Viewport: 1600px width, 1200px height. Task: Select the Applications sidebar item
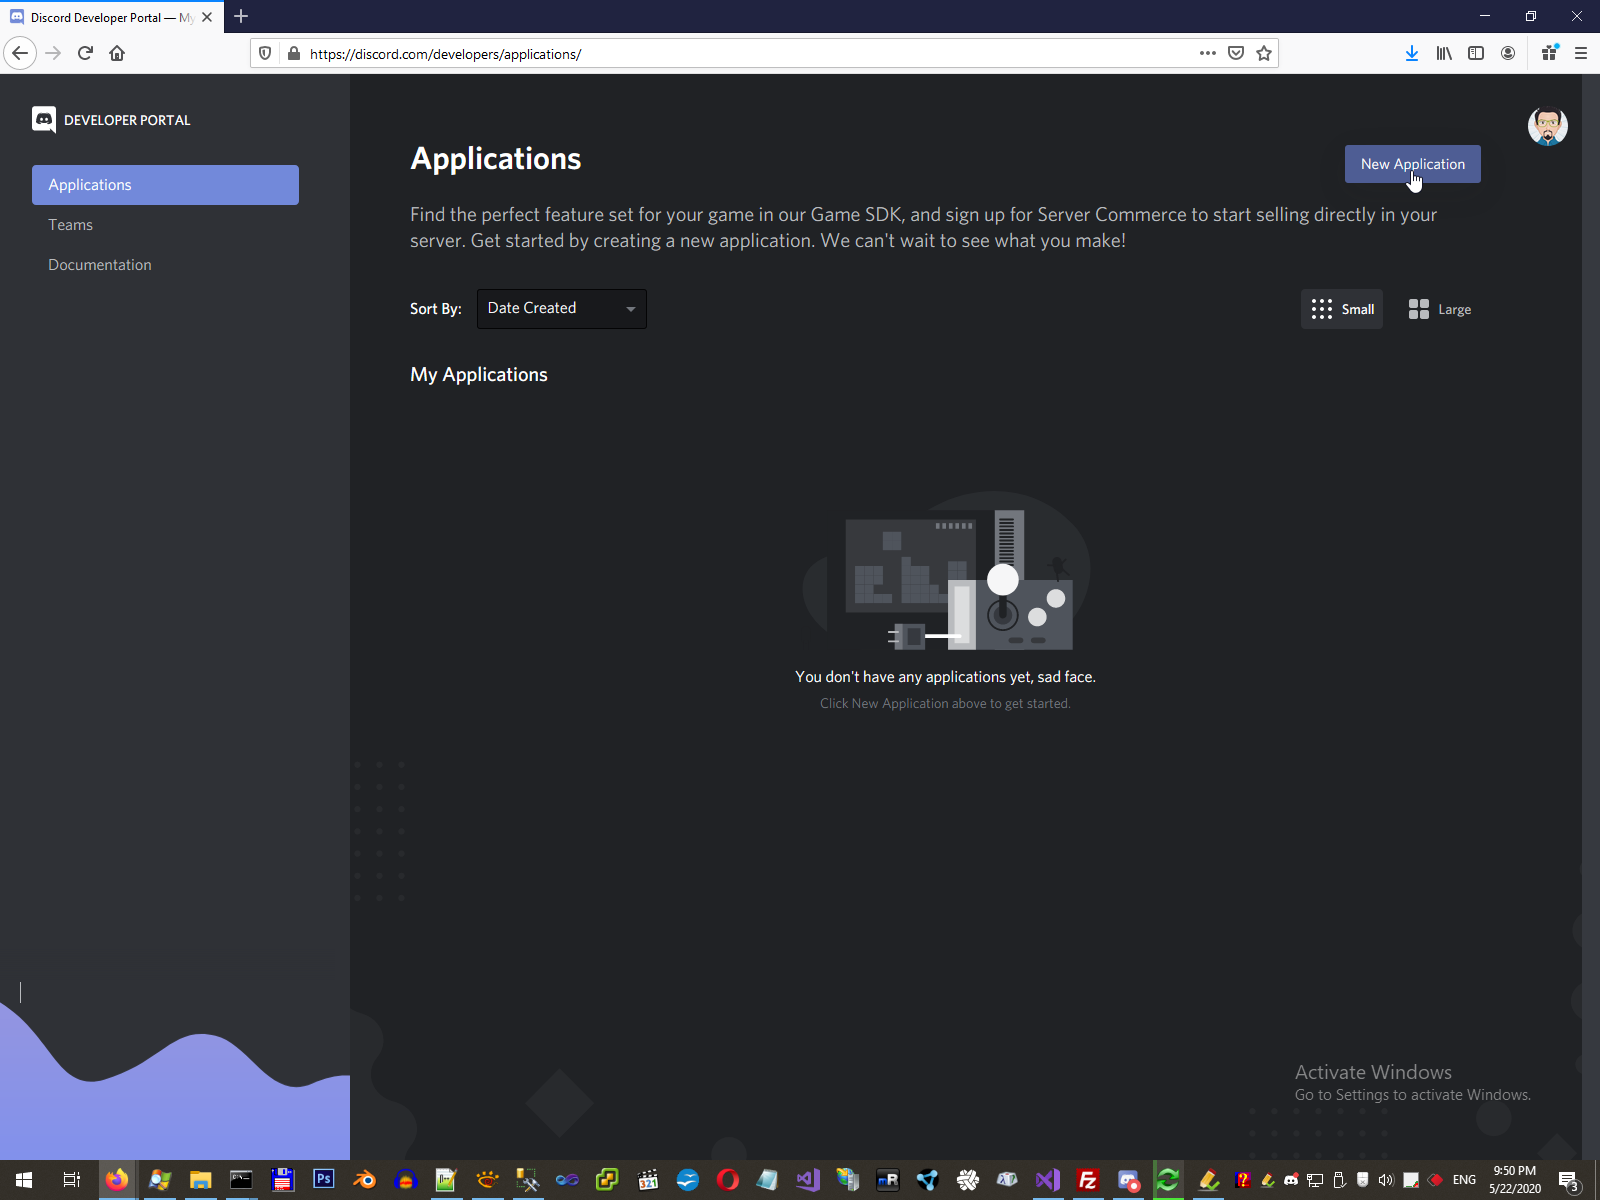click(165, 185)
